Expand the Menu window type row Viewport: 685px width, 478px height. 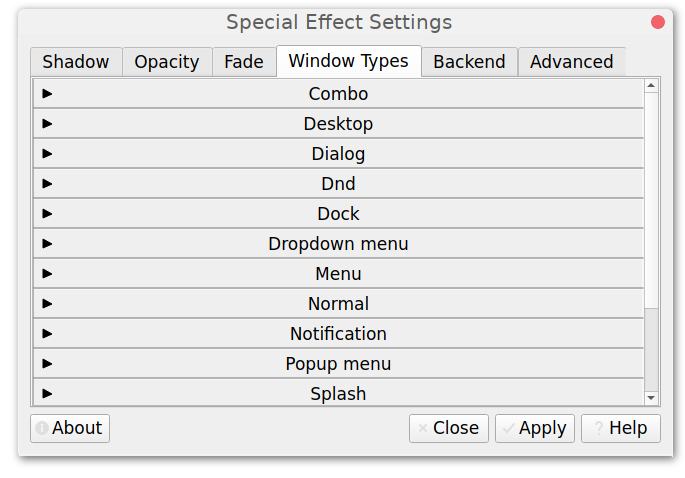point(47,274)
